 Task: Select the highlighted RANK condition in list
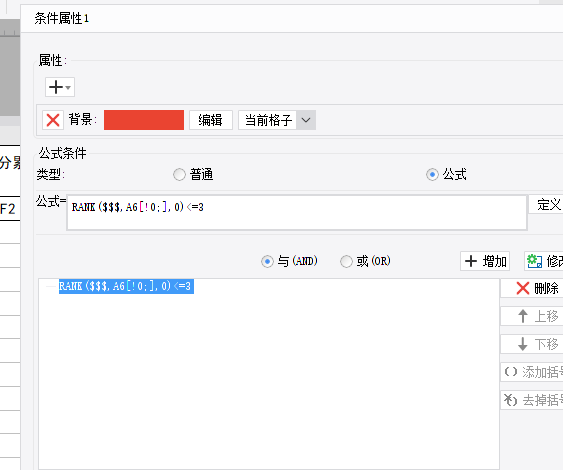(x=126, y=286)
